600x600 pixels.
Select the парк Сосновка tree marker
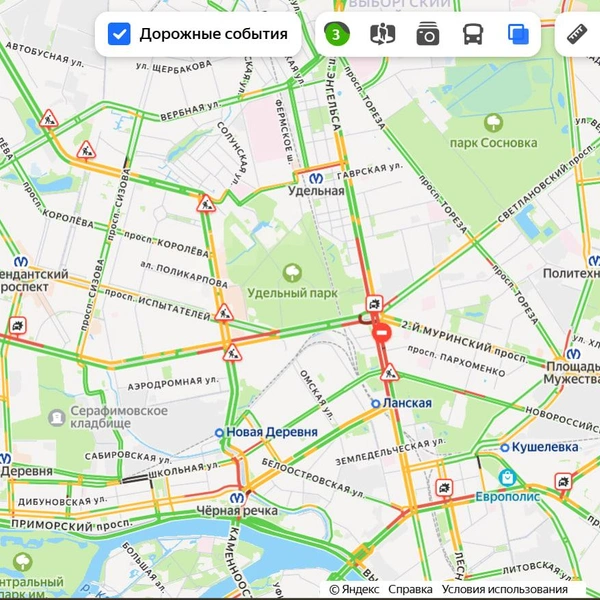493,122
